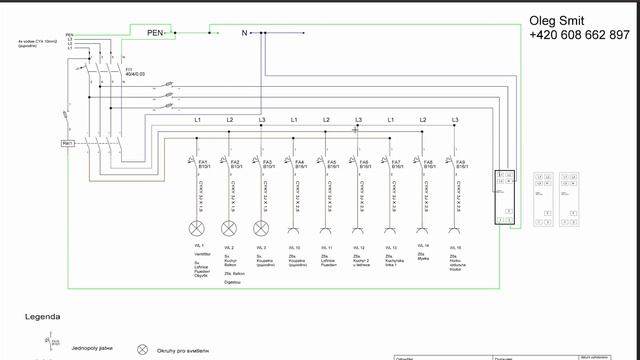
Task: Select the socket symbol under breaker FA7
Action: (x=390, y=231)
